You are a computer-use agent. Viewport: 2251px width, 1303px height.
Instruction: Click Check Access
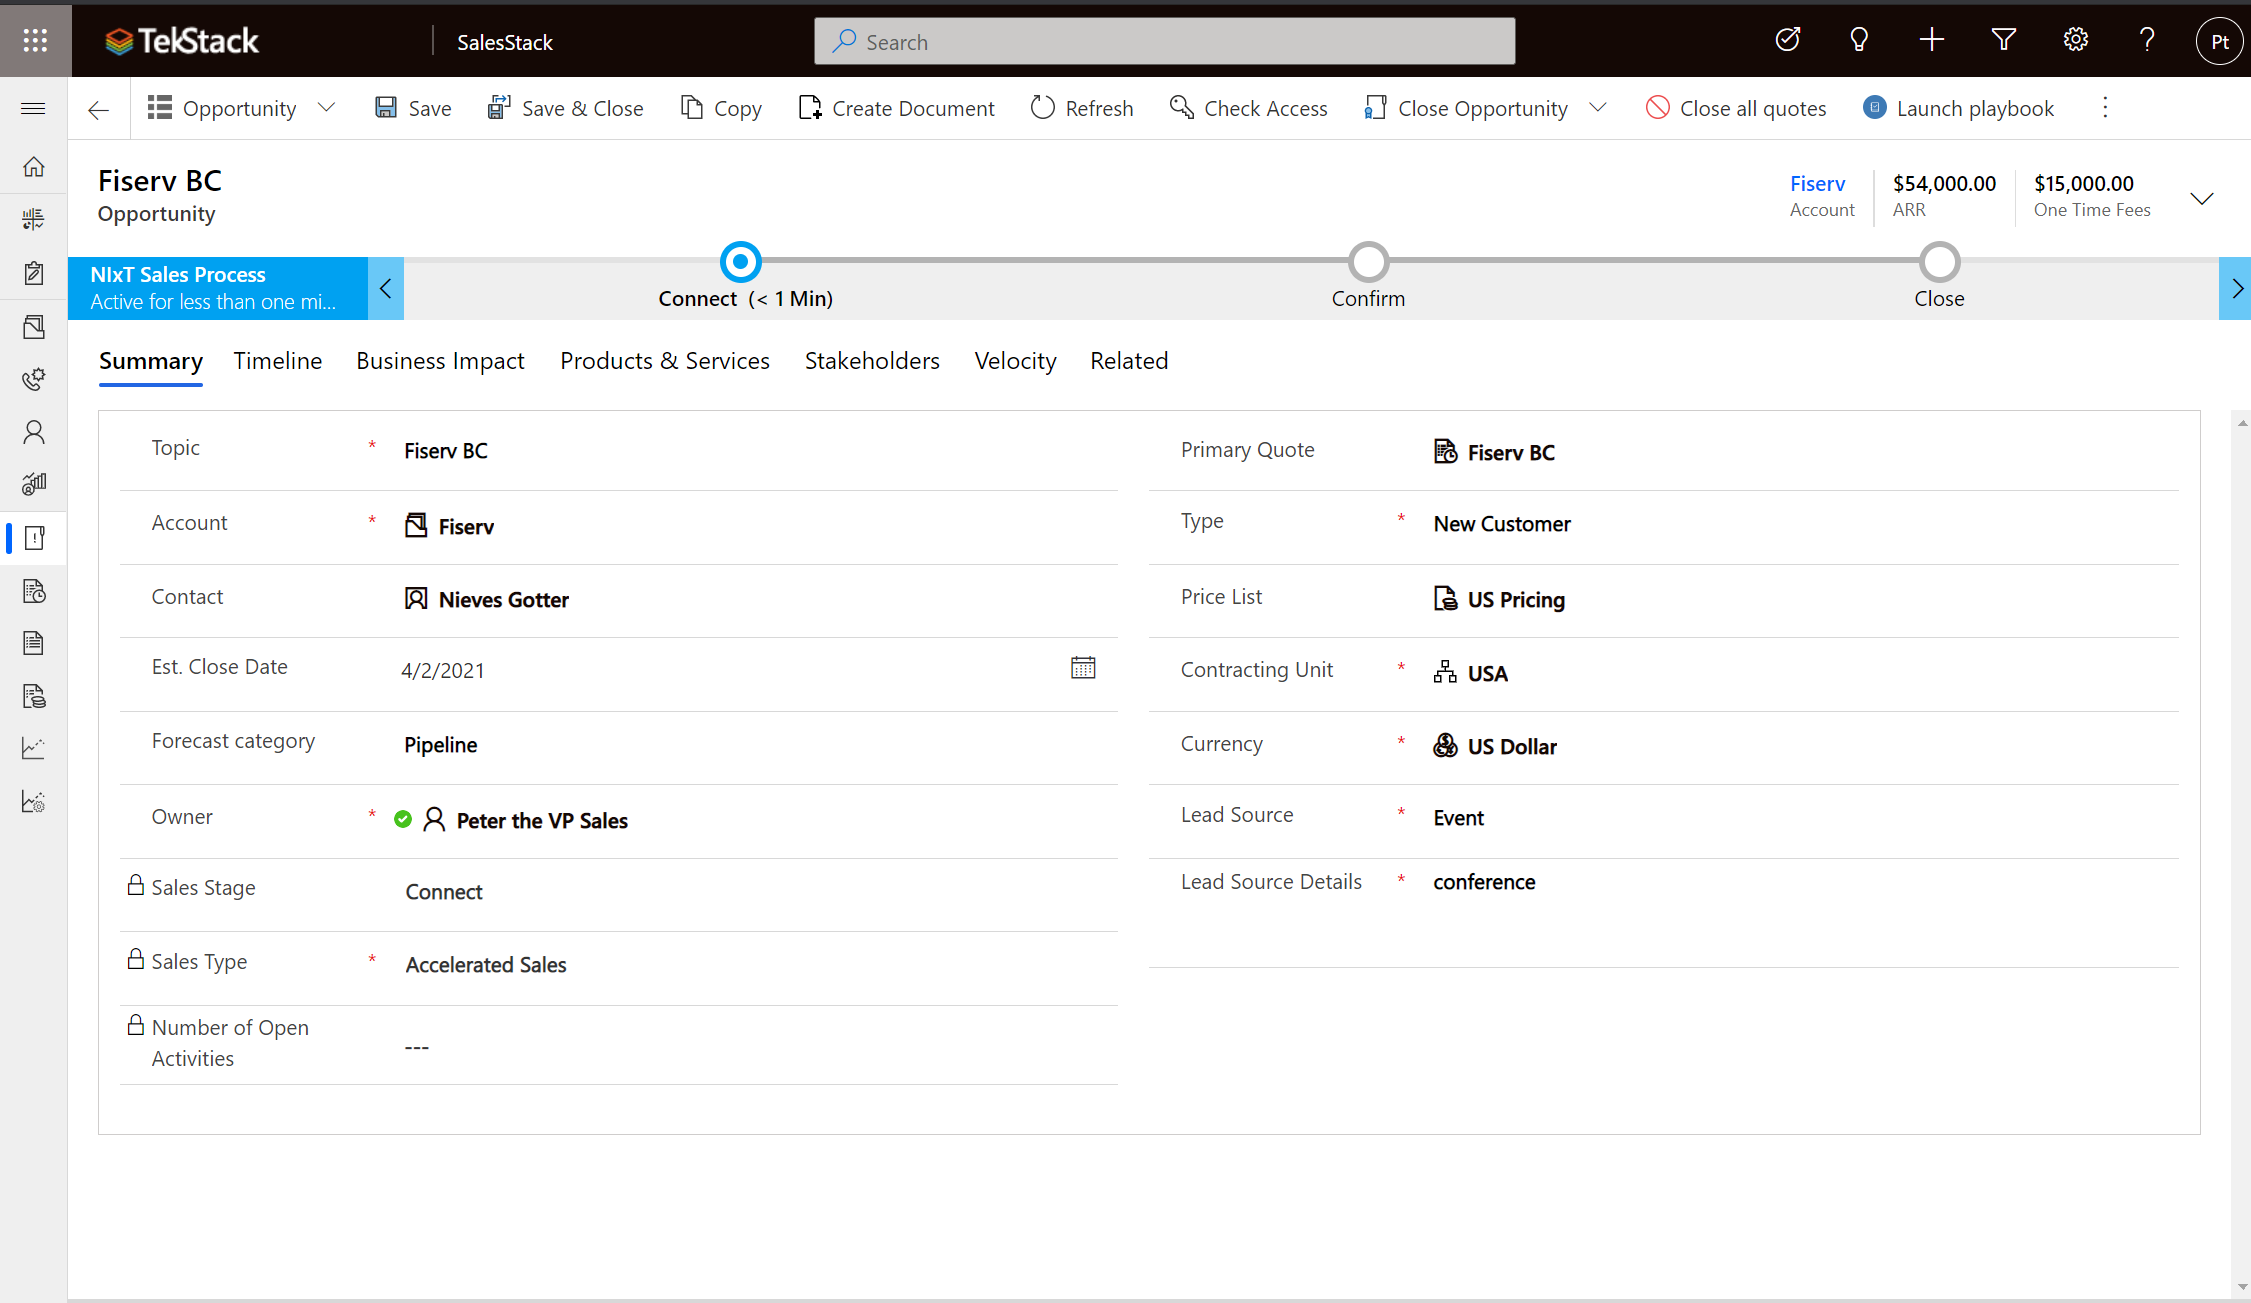(x=1248, y=108)
